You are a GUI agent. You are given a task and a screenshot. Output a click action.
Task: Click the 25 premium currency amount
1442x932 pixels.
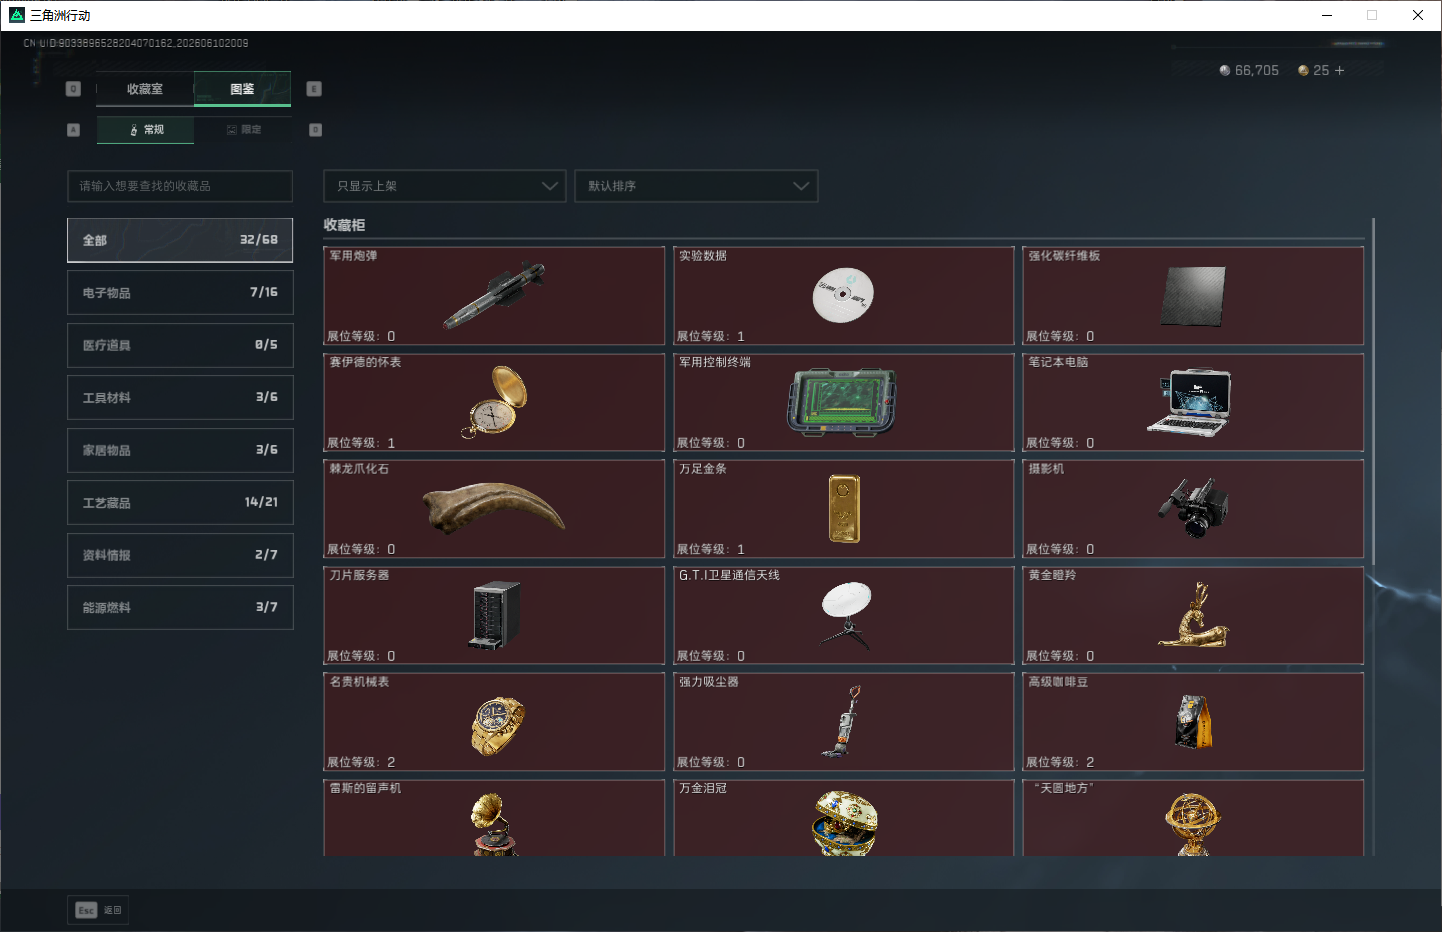[1321, 70]
